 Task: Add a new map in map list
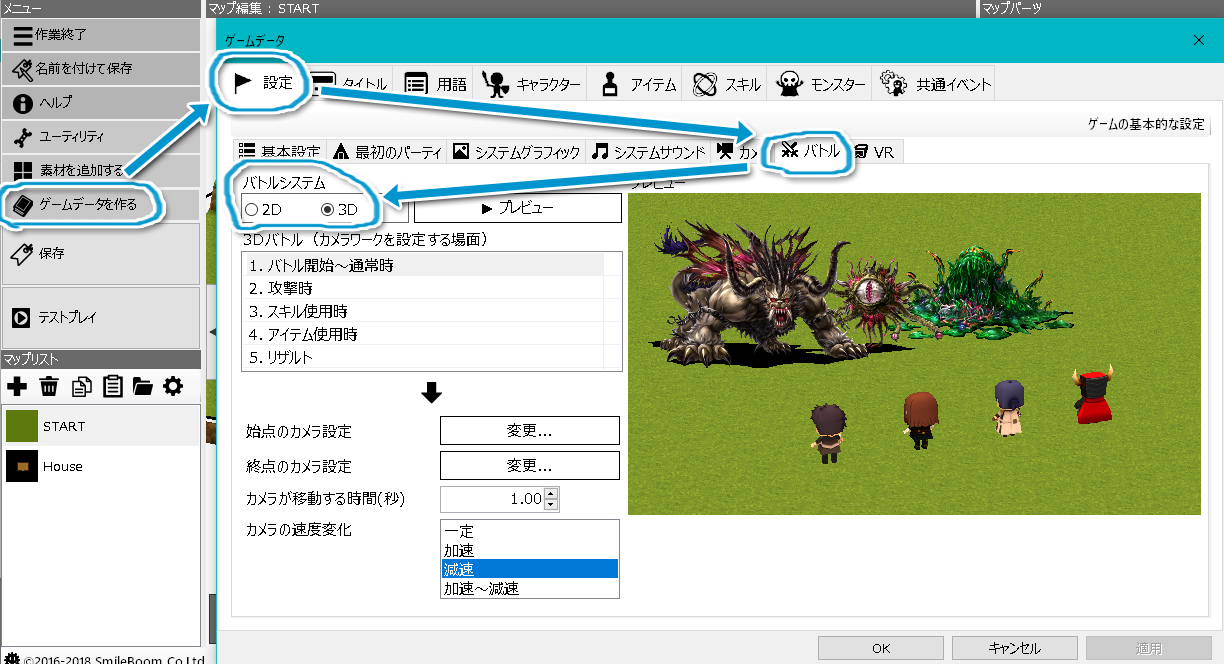point(17,386)
